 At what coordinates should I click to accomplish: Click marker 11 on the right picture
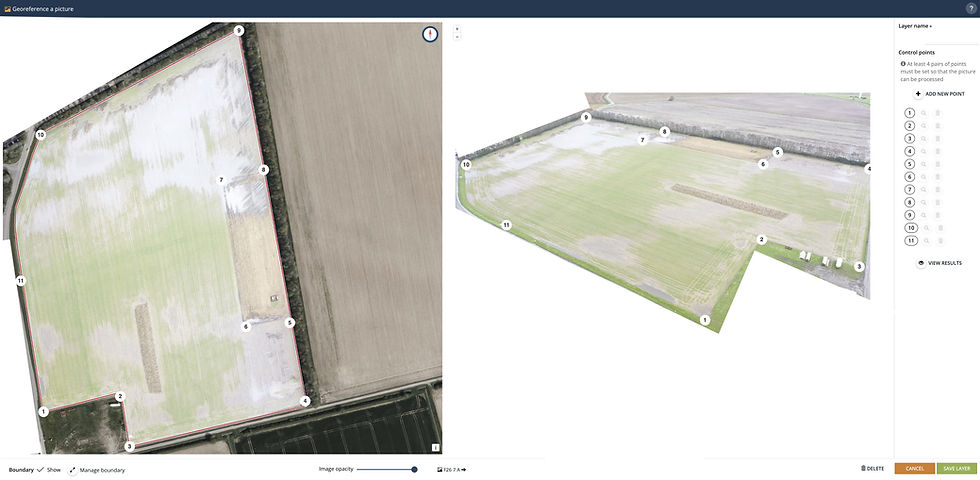point(507,225)
